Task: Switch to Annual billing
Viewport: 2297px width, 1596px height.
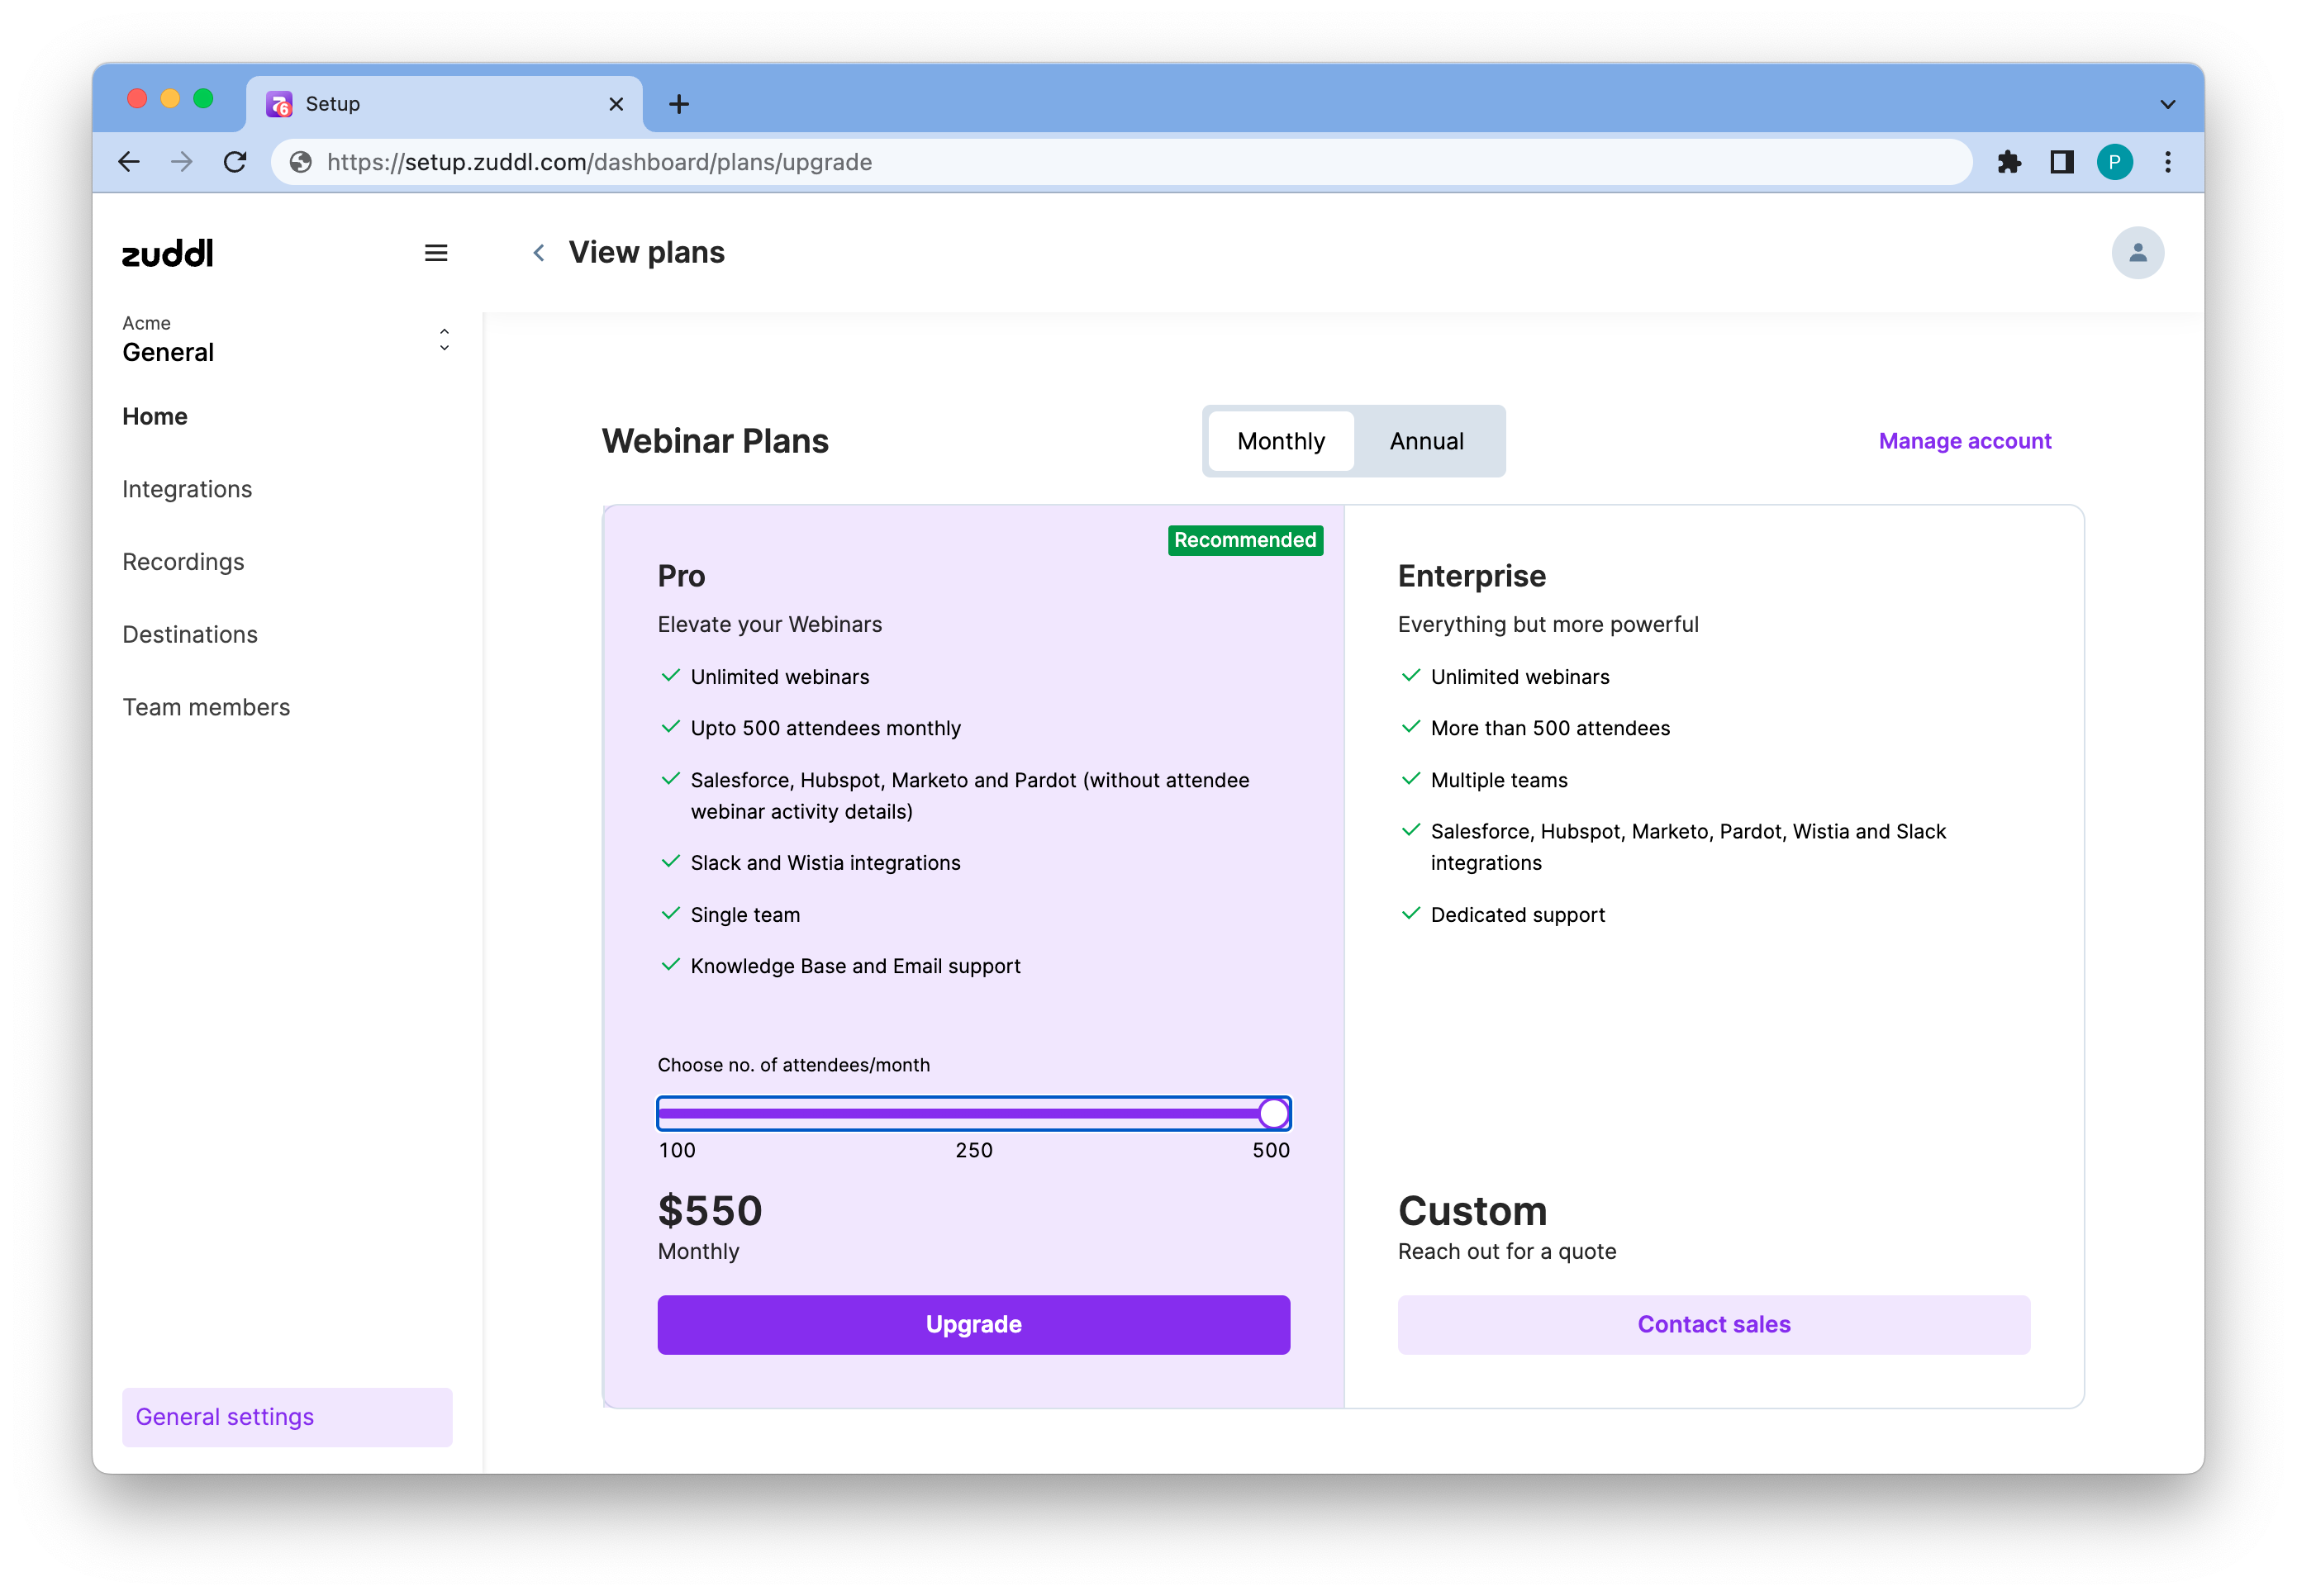Action: click(1426, 441)
